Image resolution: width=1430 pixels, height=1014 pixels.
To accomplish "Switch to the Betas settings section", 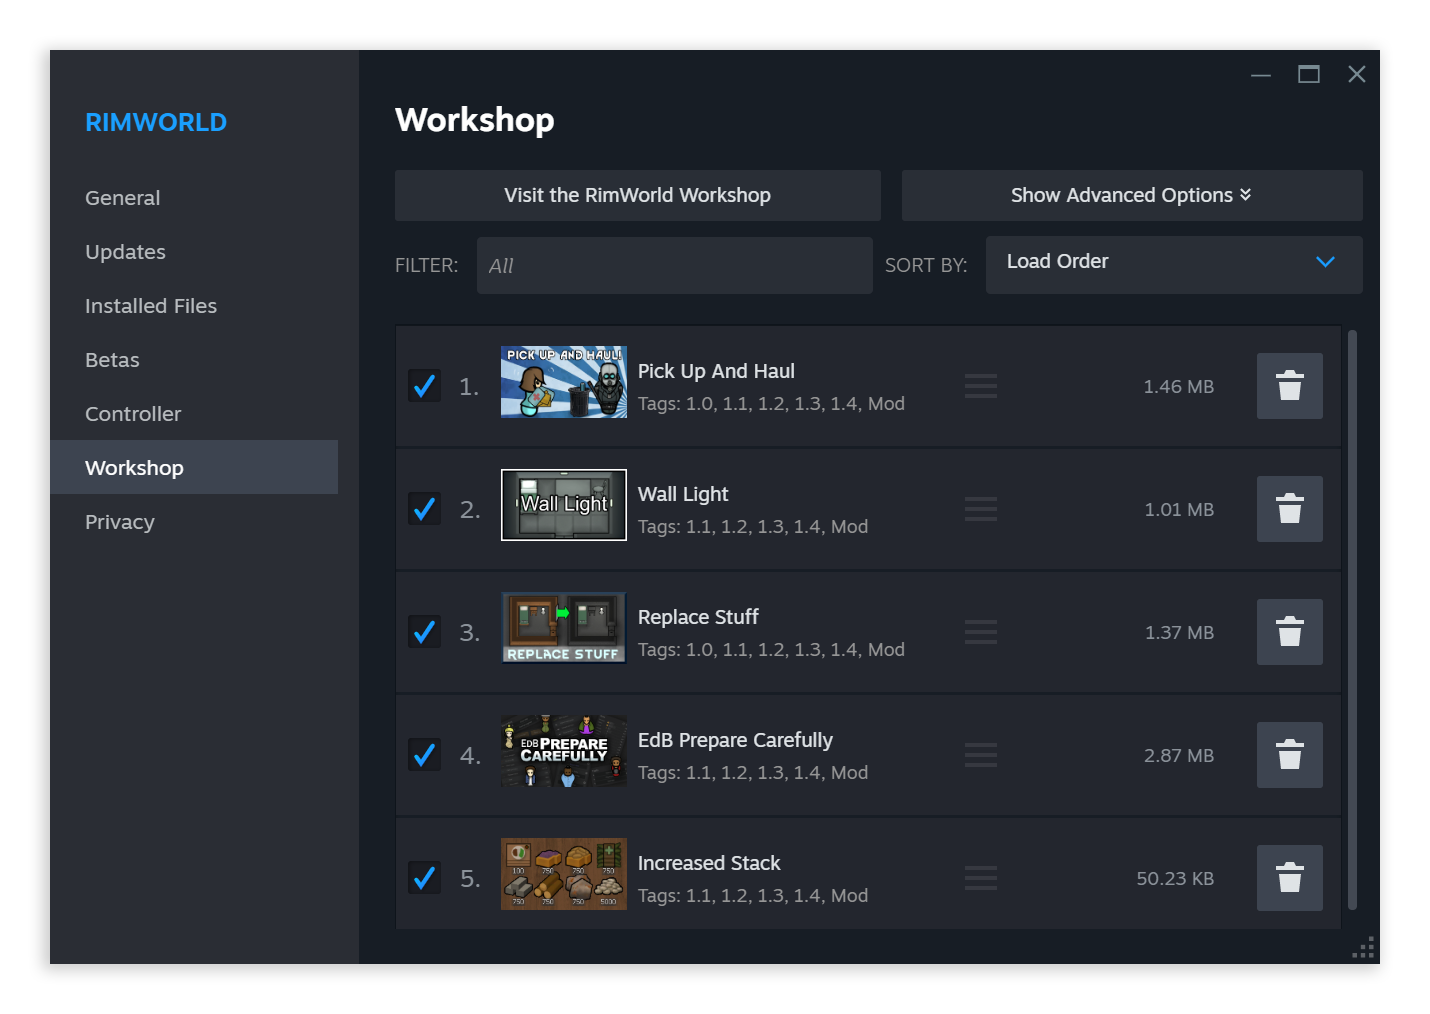I will click(111, 359).
